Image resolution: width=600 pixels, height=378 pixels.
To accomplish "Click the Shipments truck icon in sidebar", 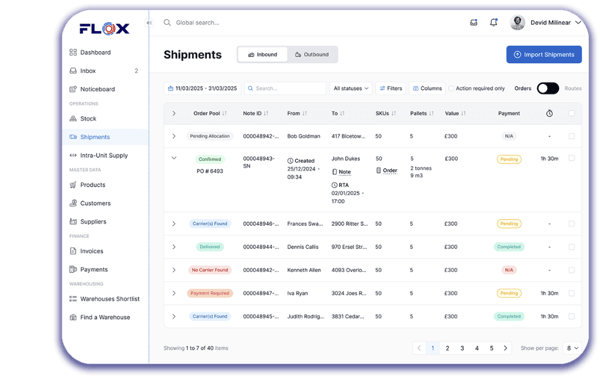I will [73, 137].
